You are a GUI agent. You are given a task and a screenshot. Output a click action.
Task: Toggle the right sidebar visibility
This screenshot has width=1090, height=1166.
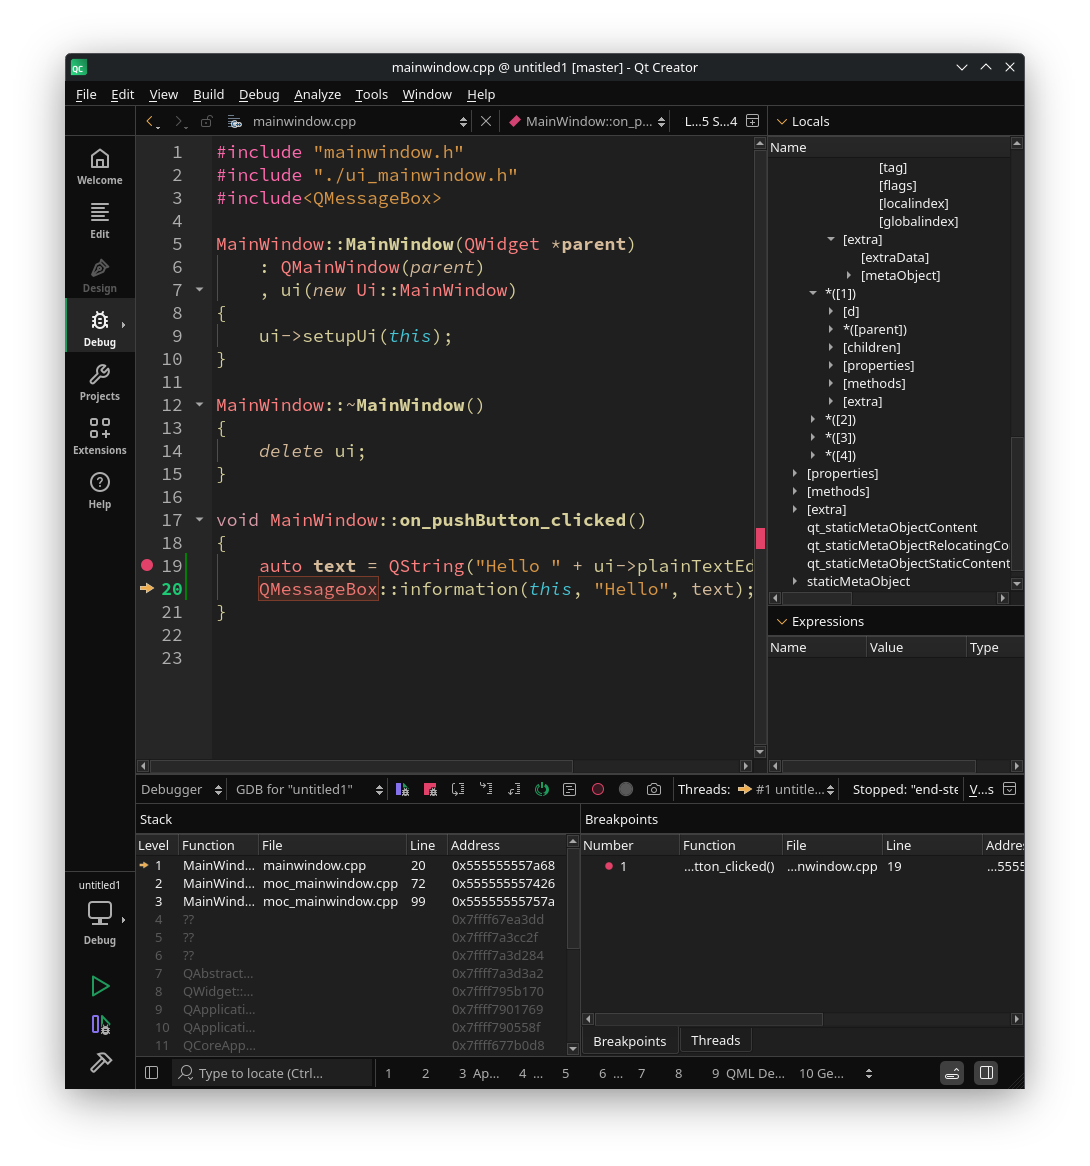(x=986, y=1073)
